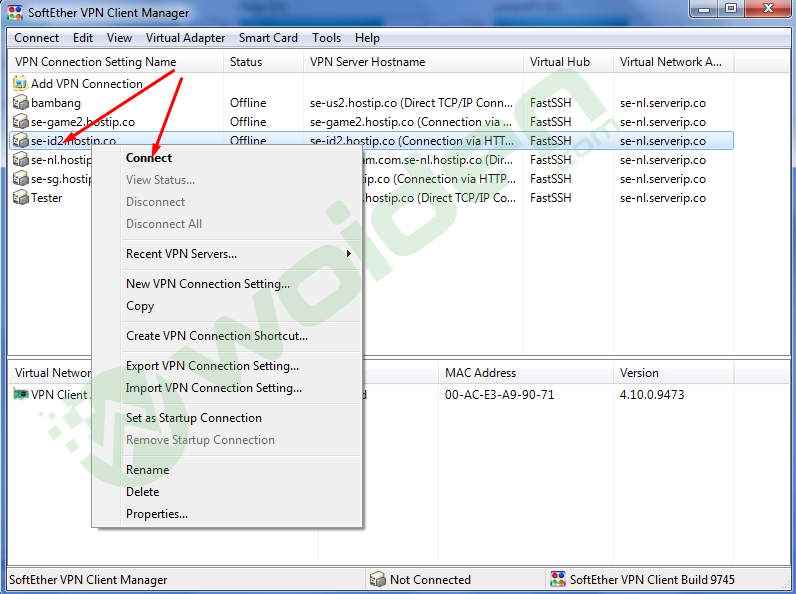The height and width of the screenshot is (594, 796).
Task: Click the Virtual Network A... column header
Action: [x=673, y=62]
